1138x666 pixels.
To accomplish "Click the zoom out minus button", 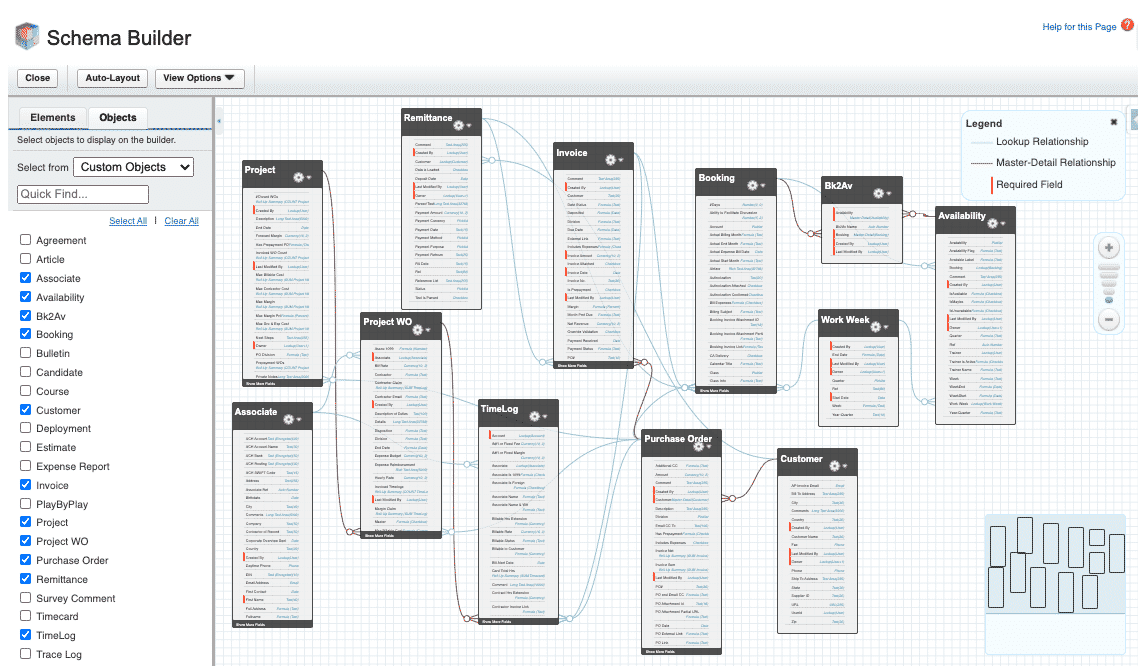I will point(1108,319).
